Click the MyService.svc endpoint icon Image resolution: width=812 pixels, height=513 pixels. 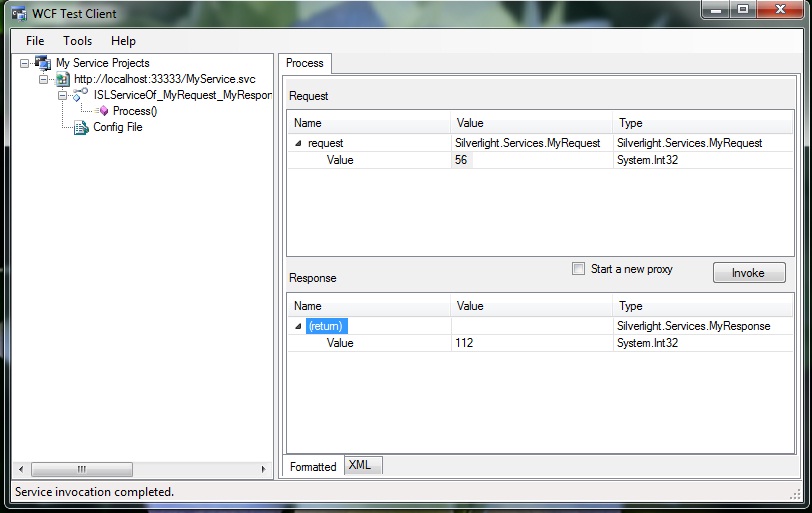[63, 79]
